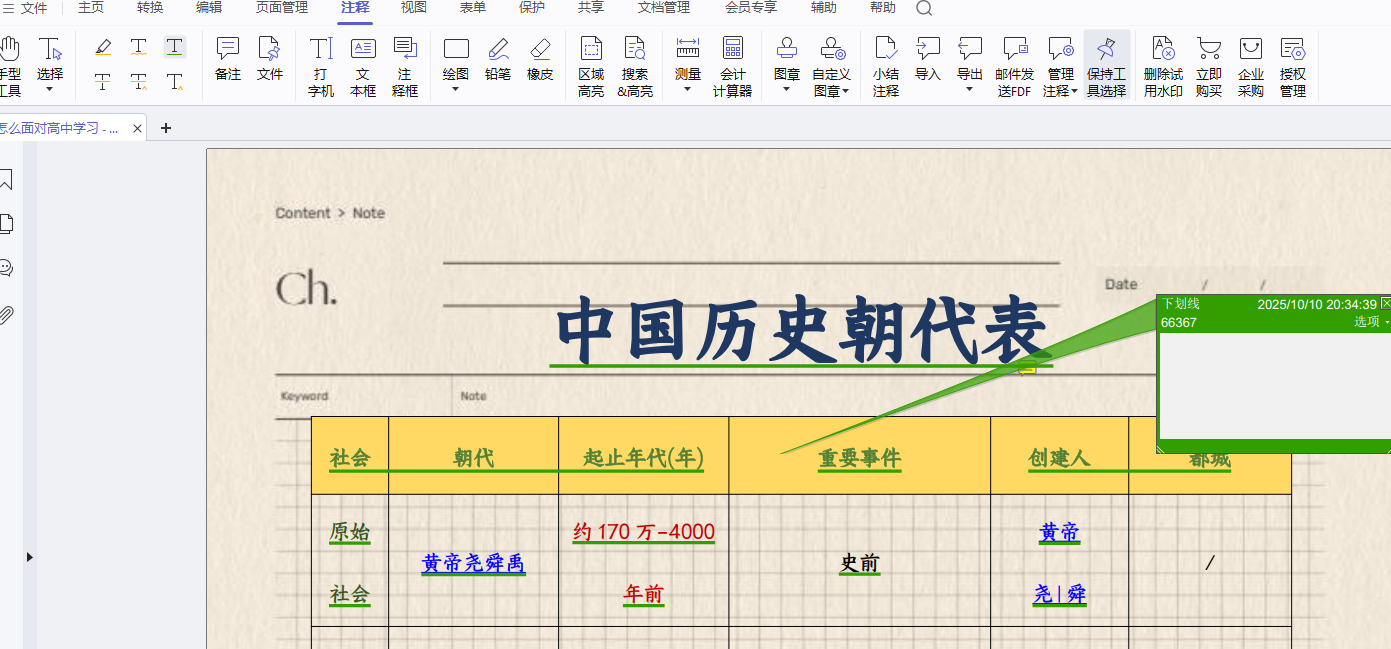Click the 备注 sticky note tool
Image resolution: width=1391 pixels, height=649 pixels.
click(x=228, y=60)
